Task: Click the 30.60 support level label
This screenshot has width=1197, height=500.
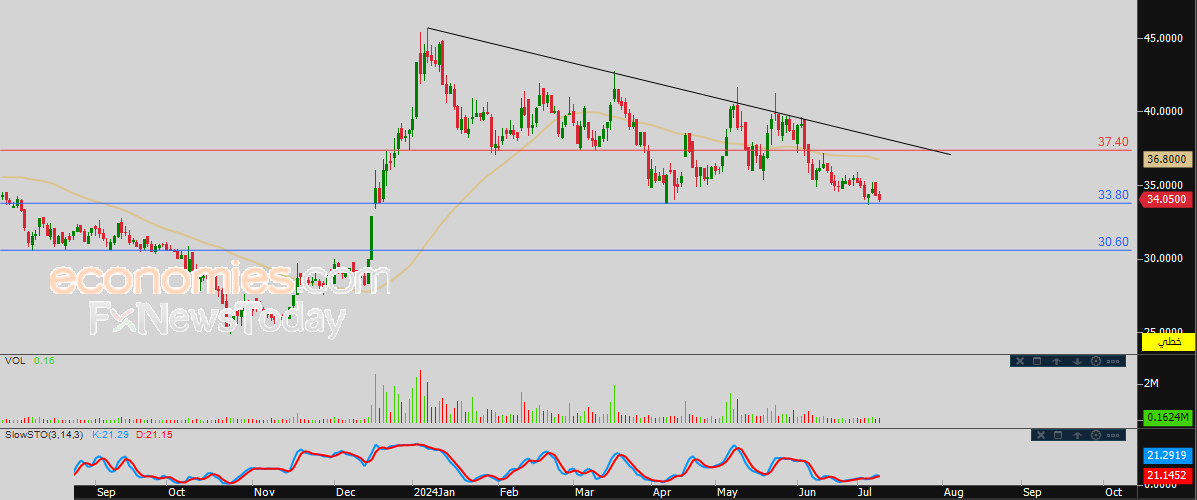Action: click(x=1113, y=242)
